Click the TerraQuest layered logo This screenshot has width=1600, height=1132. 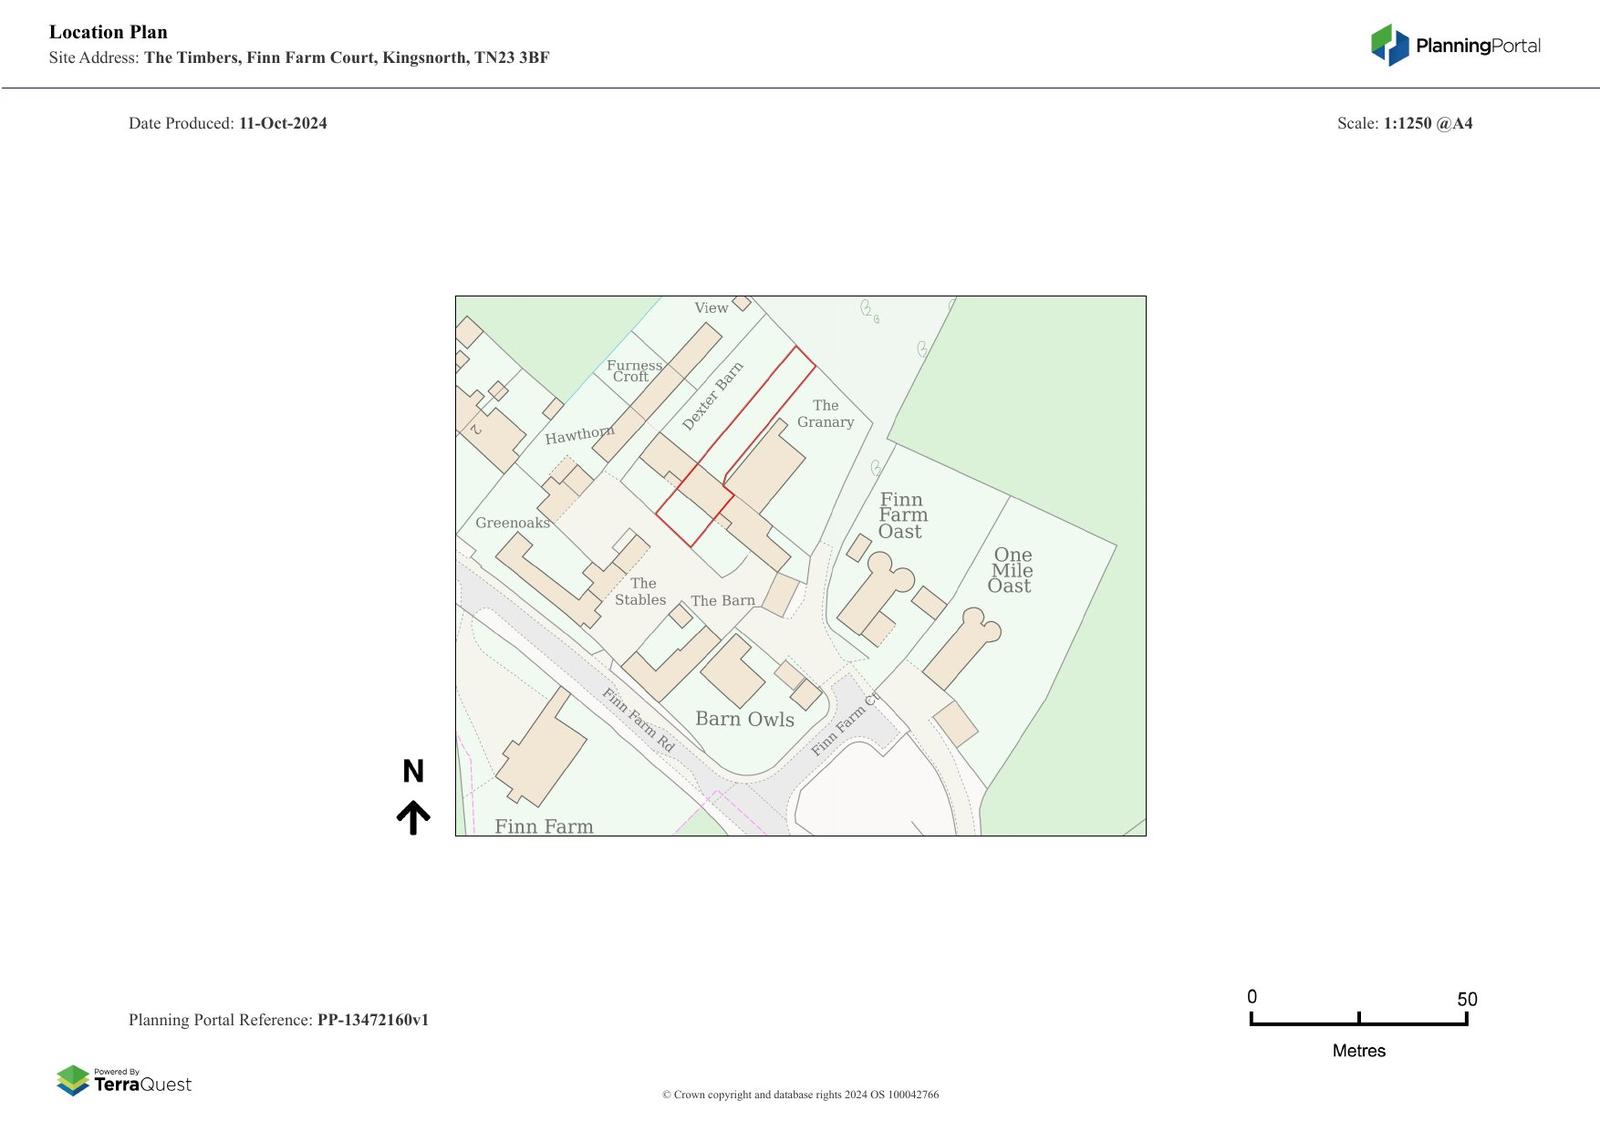pos(73,1080)
